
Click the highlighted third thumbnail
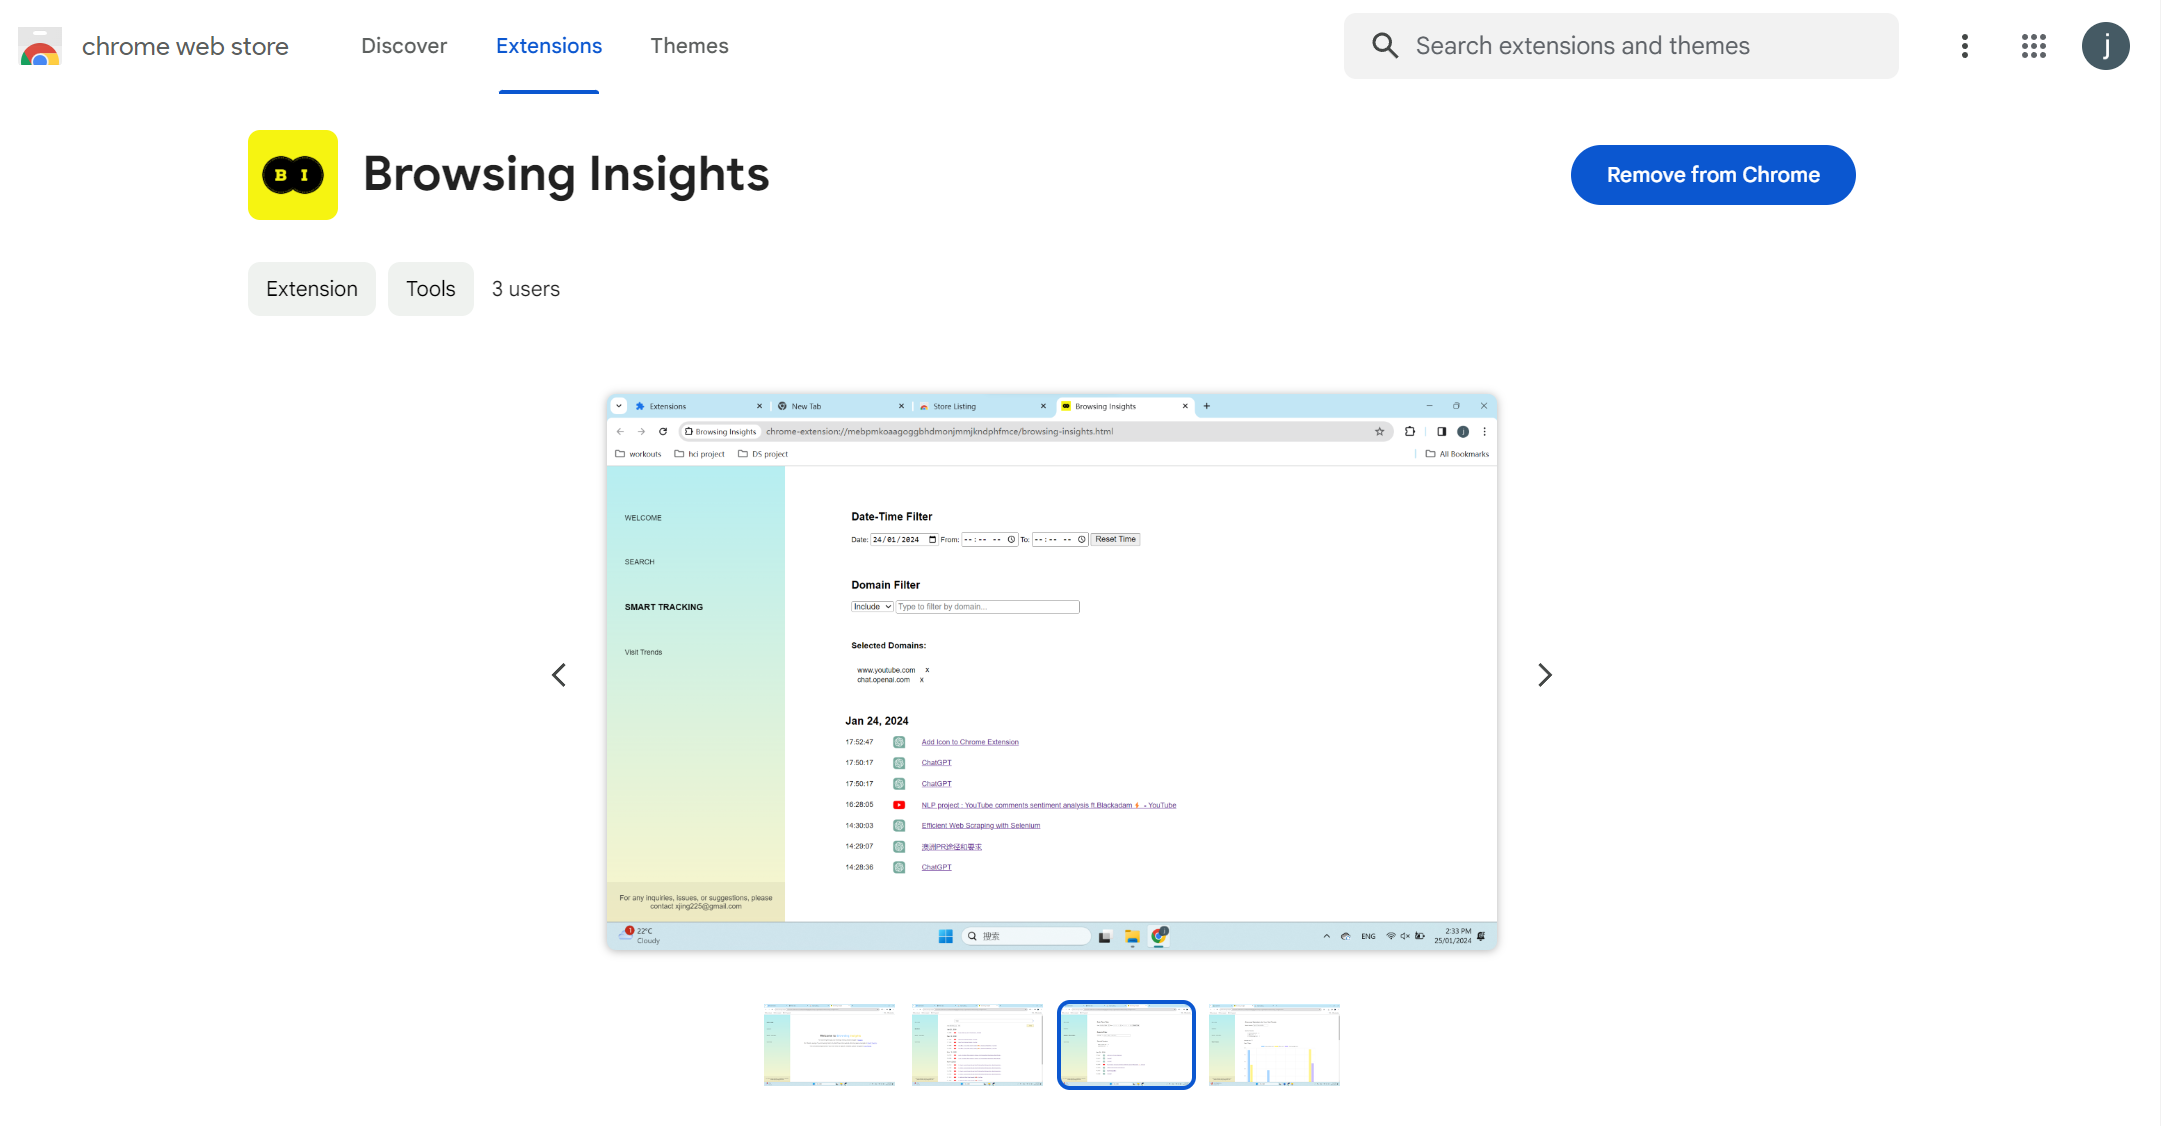tap(1126, 1044)
